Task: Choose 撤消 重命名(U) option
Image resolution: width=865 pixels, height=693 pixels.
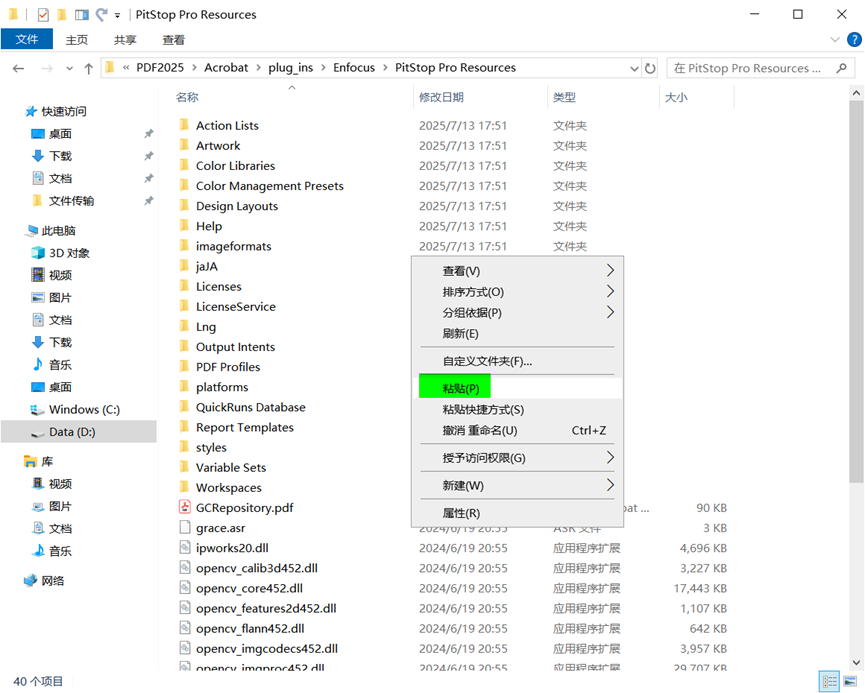Action: pos(517,430)
